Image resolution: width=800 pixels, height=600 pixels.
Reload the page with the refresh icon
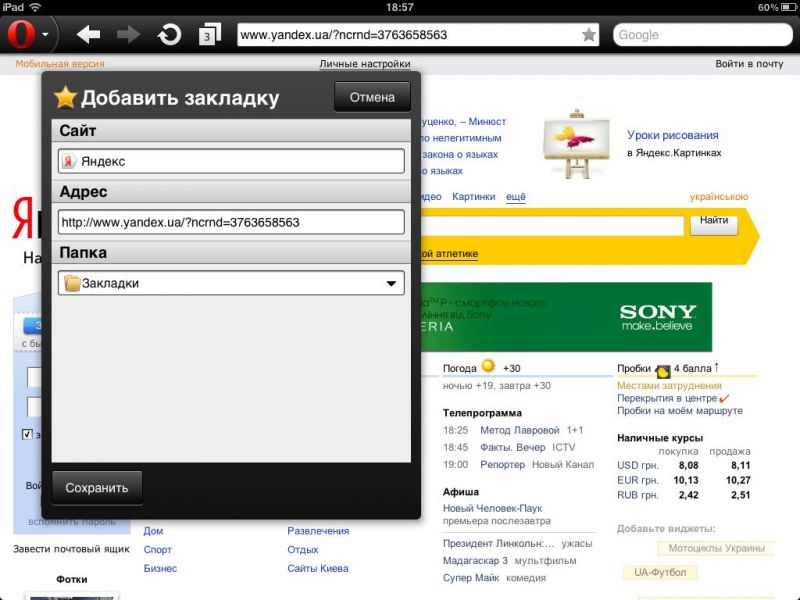[169, 35]
